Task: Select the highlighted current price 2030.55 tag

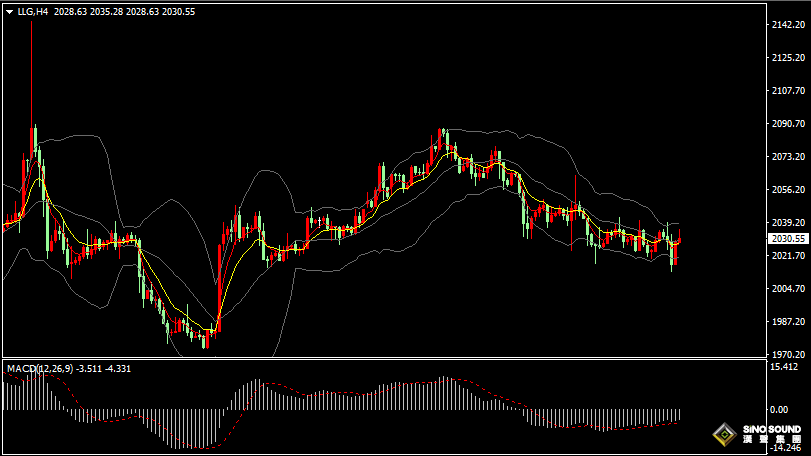Action: [789, 239]
